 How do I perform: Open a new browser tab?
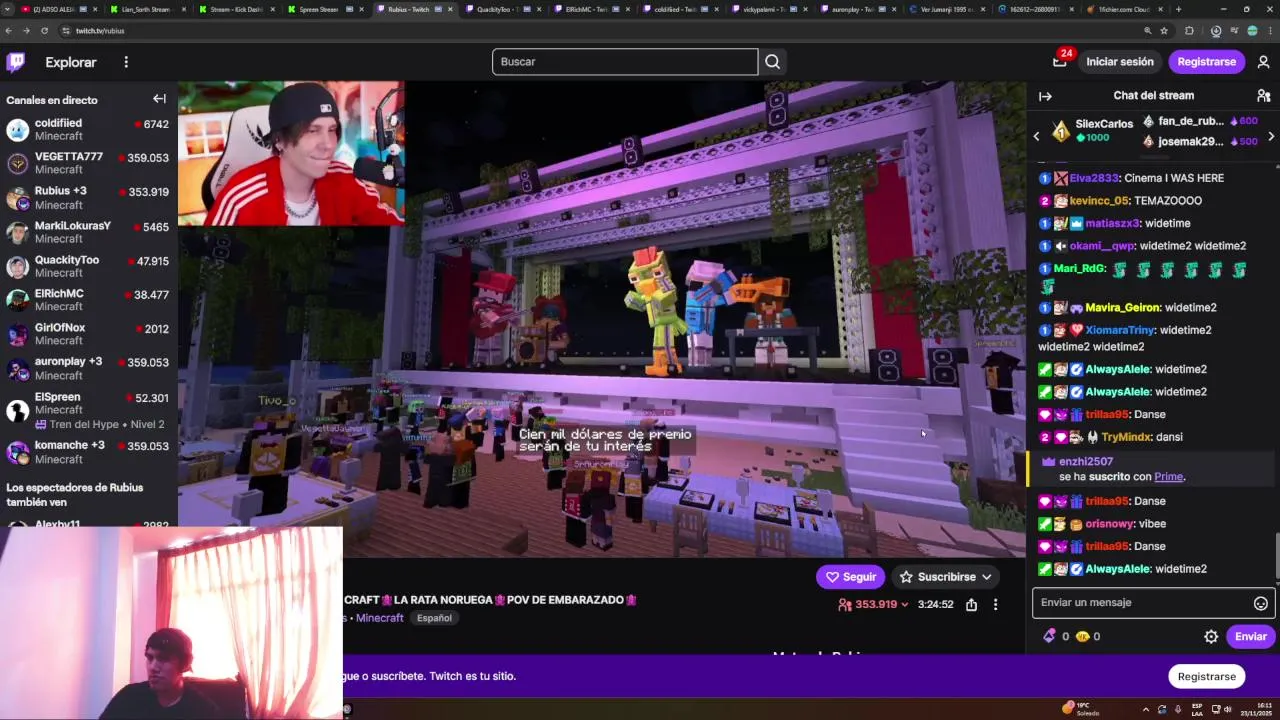coord(1178,9)
